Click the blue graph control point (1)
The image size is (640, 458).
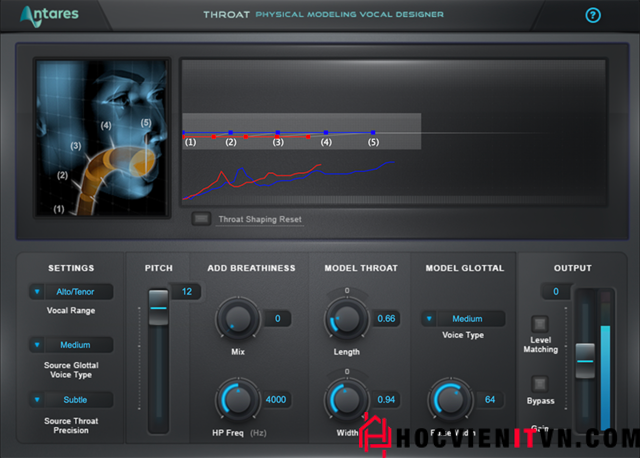coord(184,132)
